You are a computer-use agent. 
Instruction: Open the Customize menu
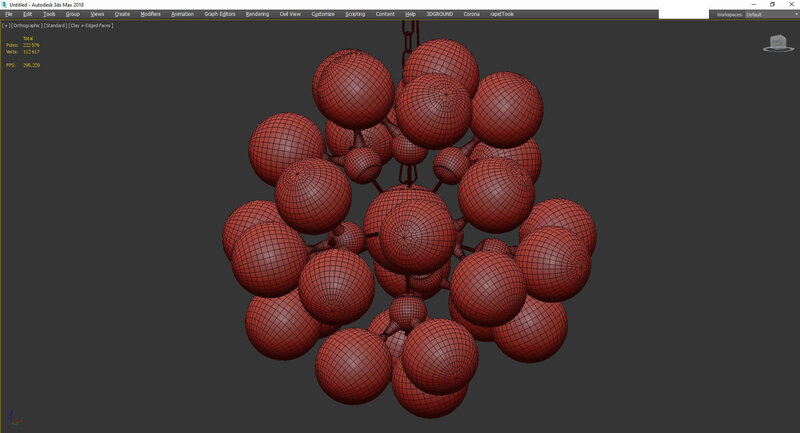pos(323,15)
